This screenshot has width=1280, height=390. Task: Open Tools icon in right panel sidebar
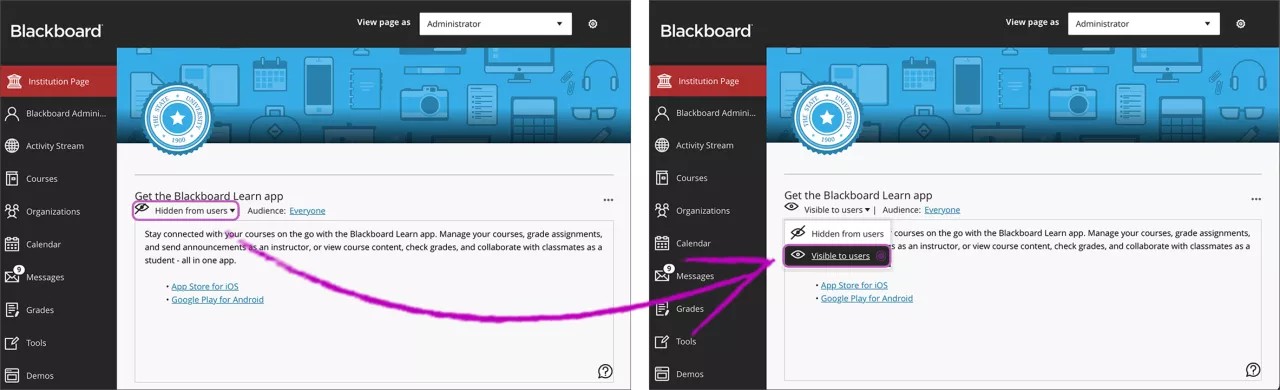point(662,342)
